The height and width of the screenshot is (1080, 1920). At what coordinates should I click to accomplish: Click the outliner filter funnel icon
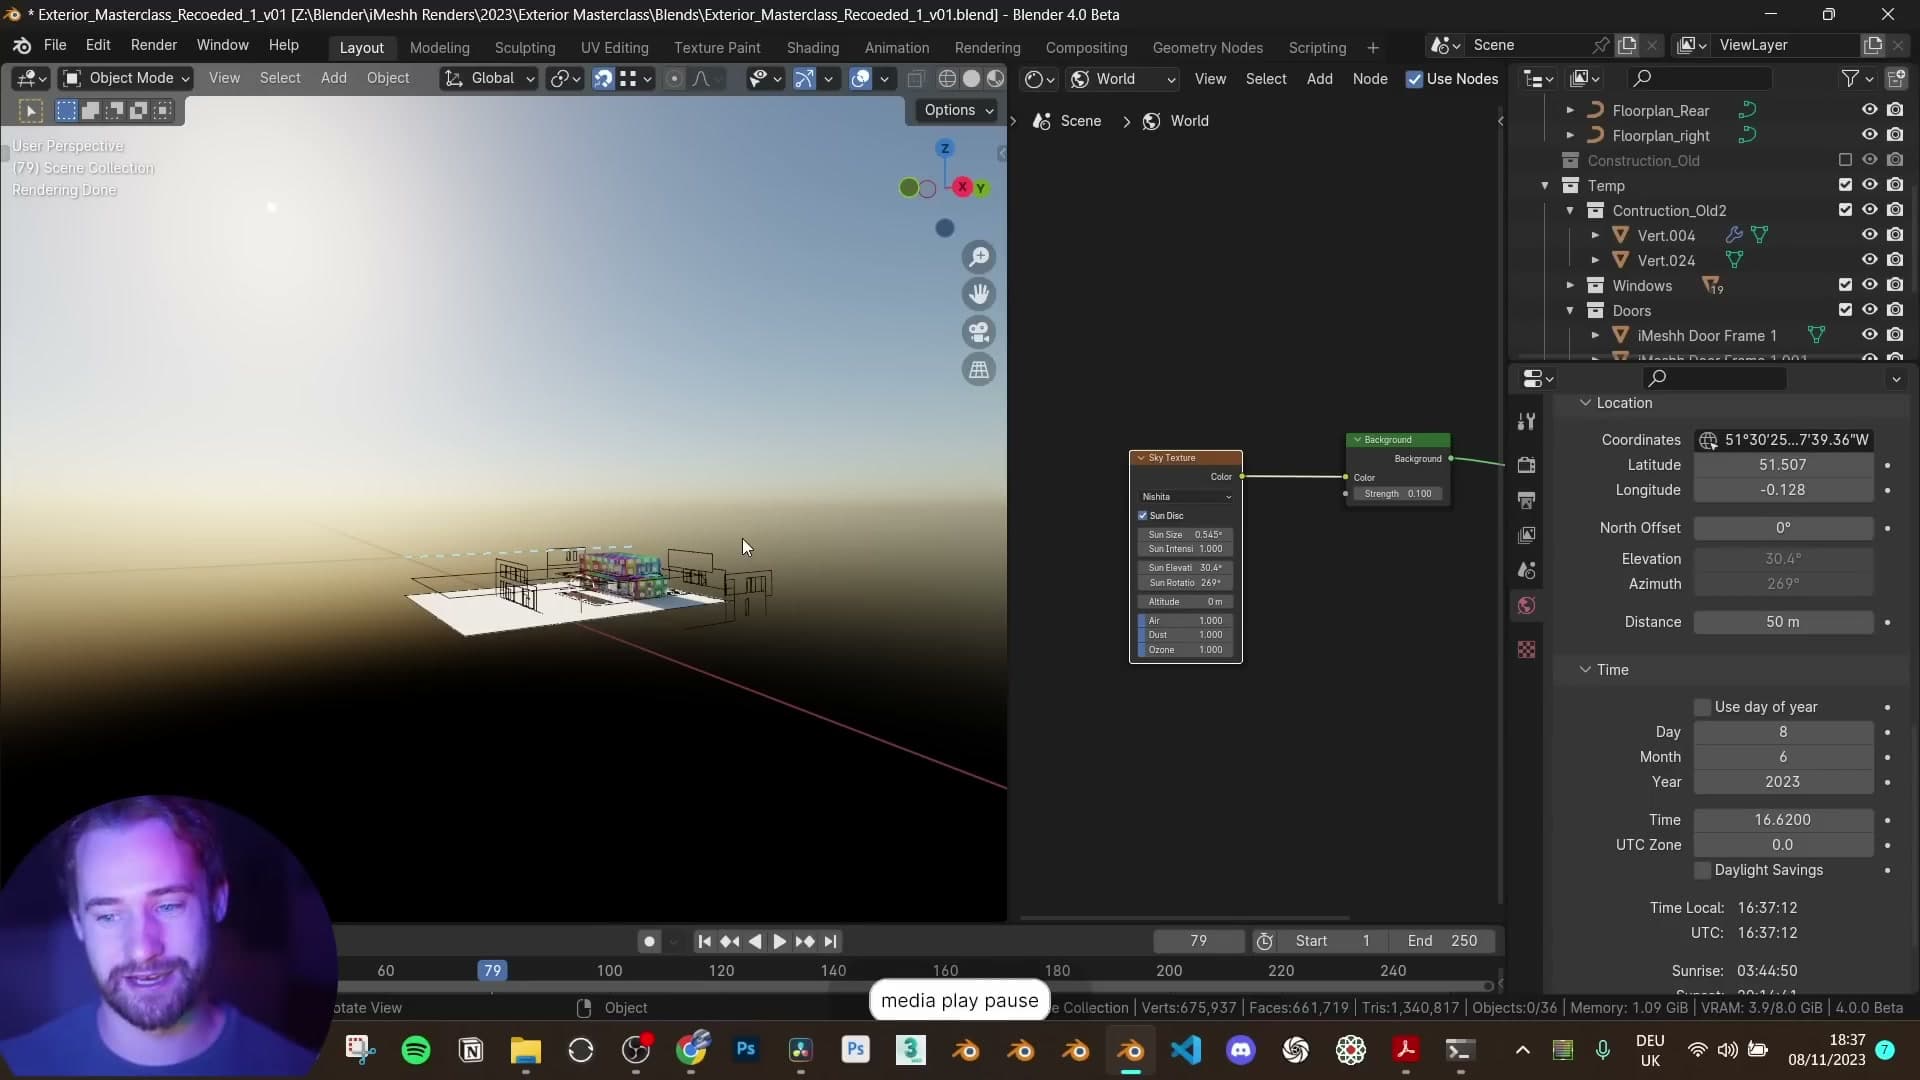pyautogui.click(x=1850, y=78)
